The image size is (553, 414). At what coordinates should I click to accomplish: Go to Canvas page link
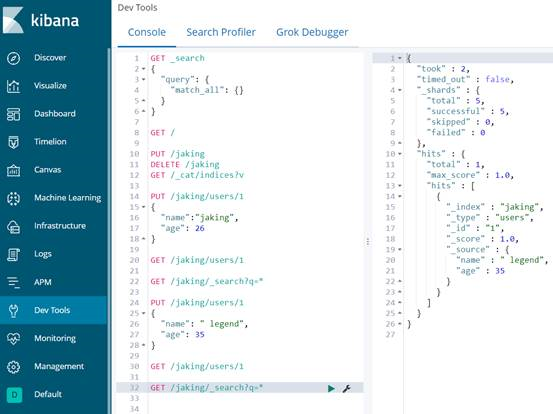coord(48,170)
